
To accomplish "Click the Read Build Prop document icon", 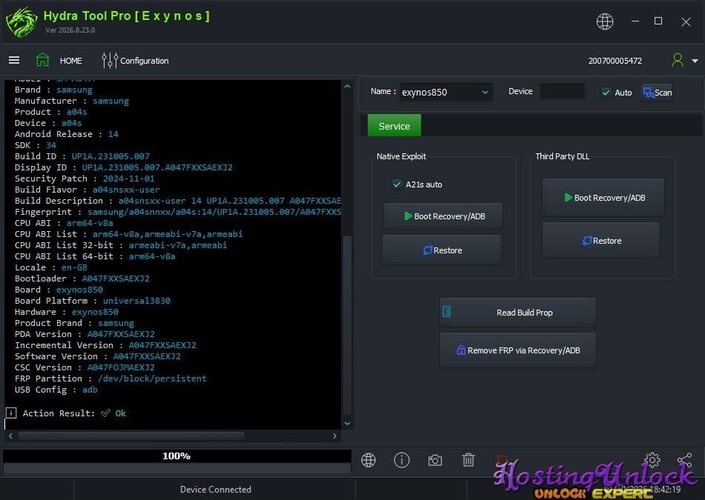I will click(x=447, y=311).
